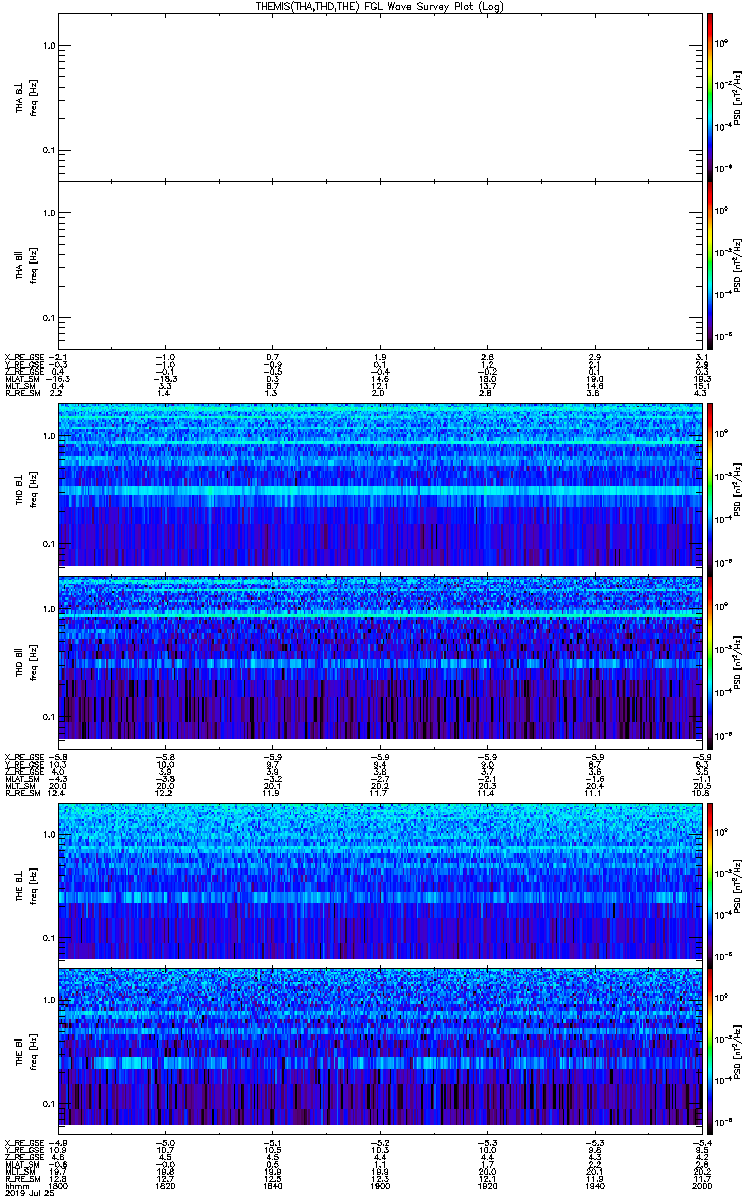Click the '0.1' frequency tick on THA B∥ axis
This screenshot has height=1200, width=750.
(x=48, y=318)
